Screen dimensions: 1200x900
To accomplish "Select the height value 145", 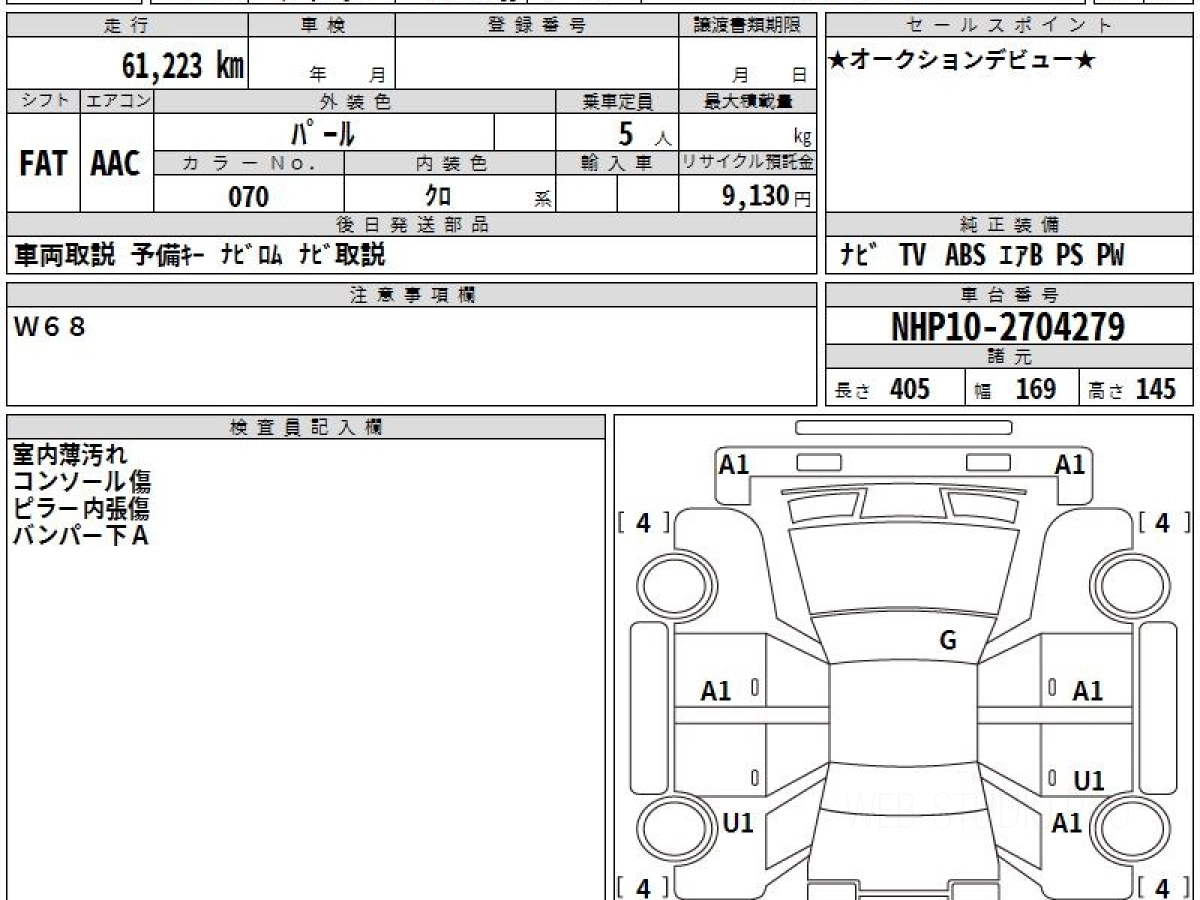I will click(x=1154, y=389).
